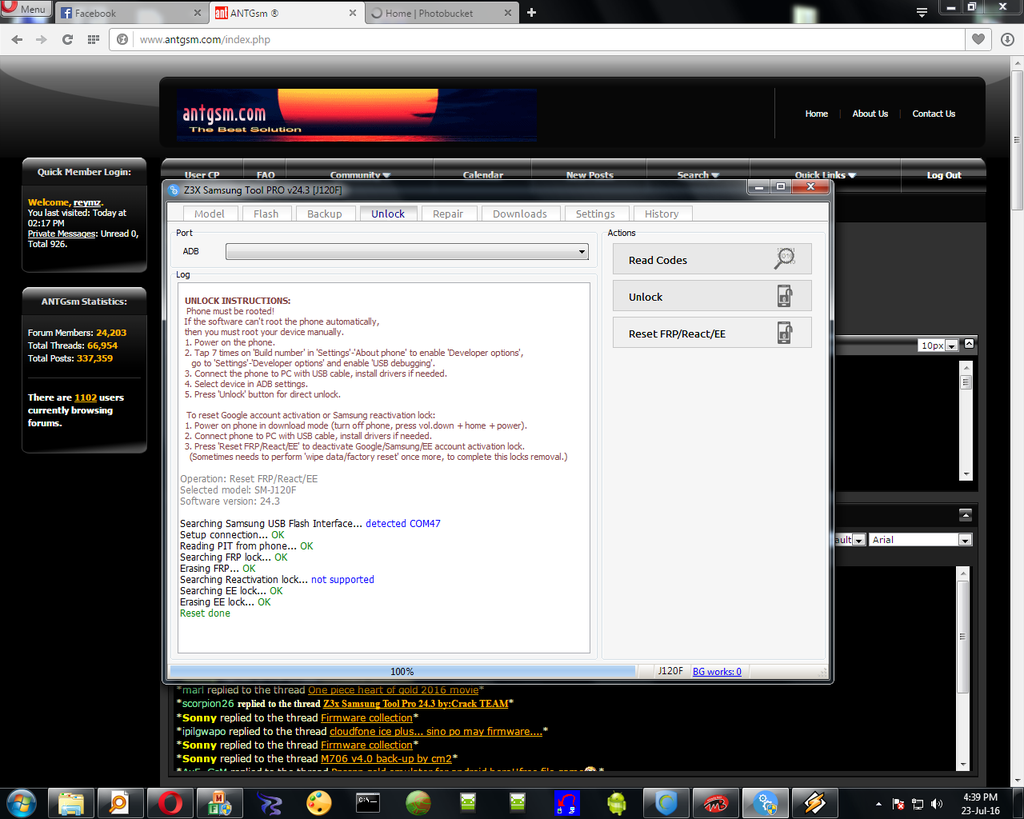
Task: Open the Opera browser taskbar icon
Action: [170, 803]
